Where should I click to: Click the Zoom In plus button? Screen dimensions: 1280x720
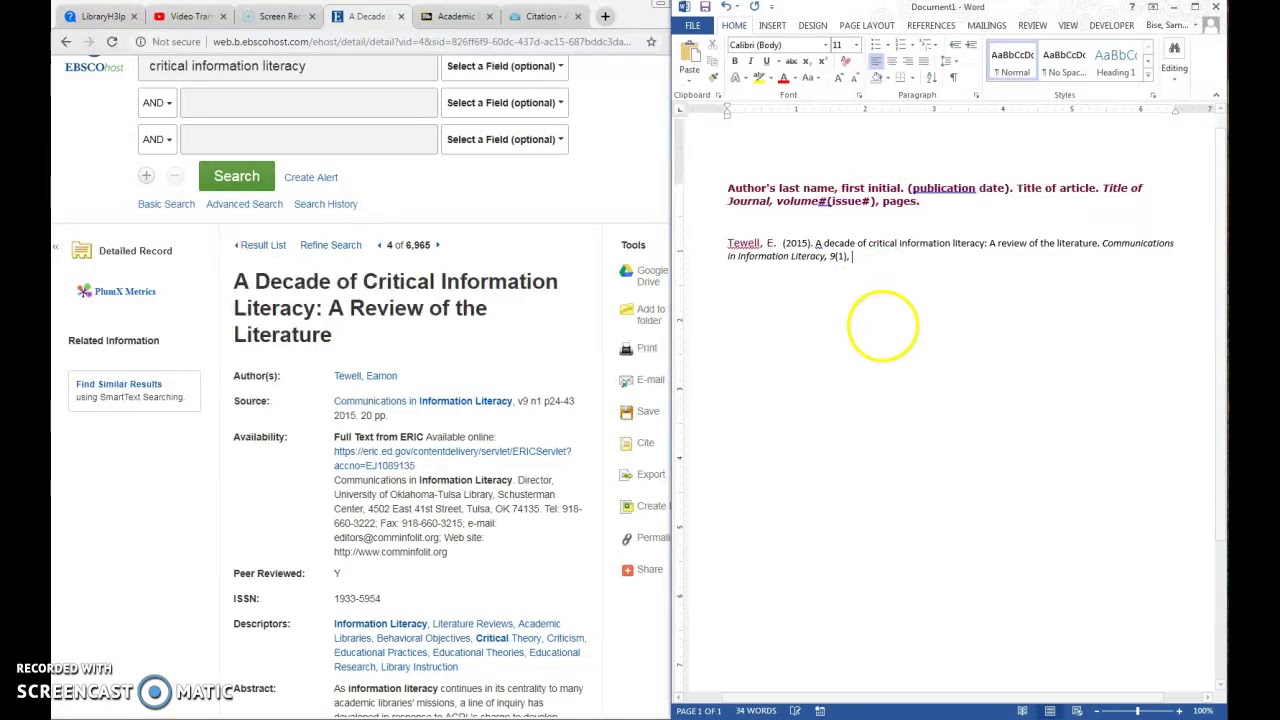[x=1179, y=711]
